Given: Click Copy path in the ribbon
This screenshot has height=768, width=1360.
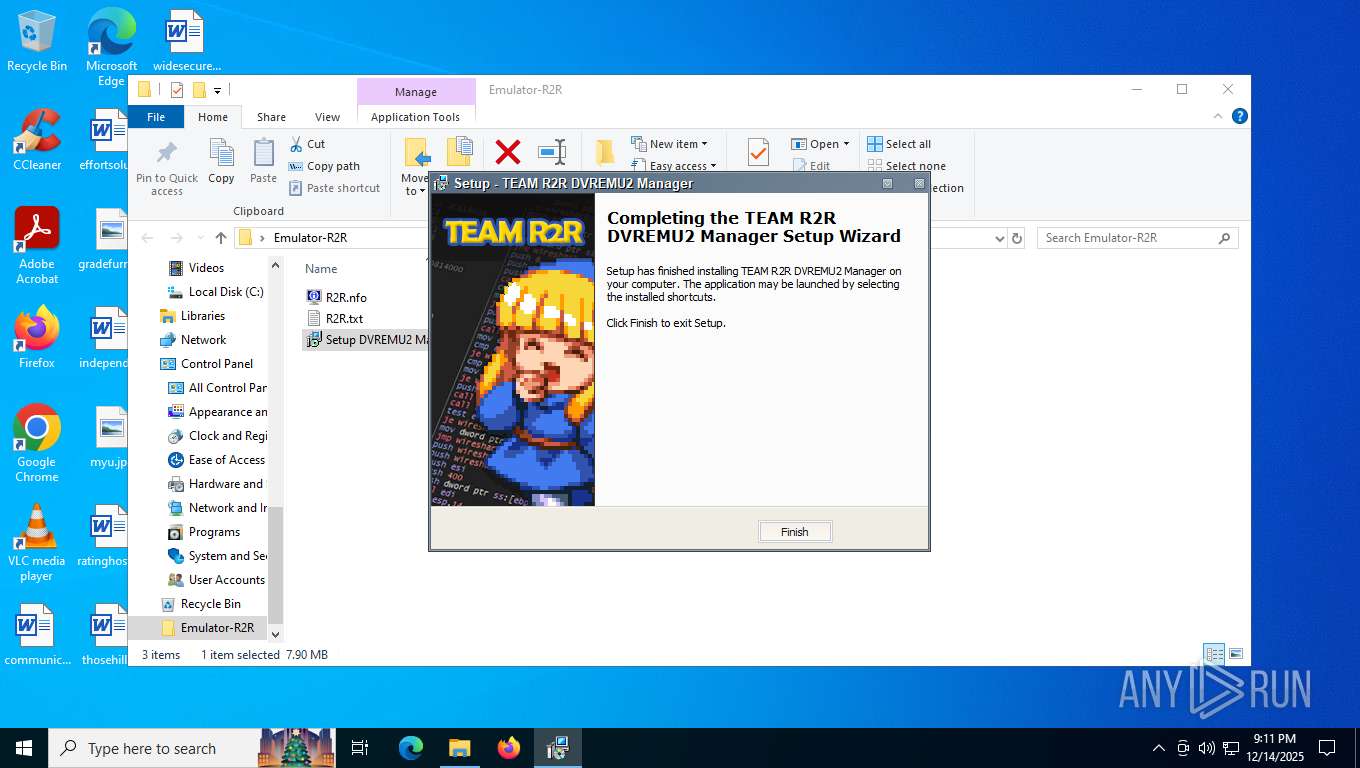Looking at the screenshot, I should coord(324,166).
